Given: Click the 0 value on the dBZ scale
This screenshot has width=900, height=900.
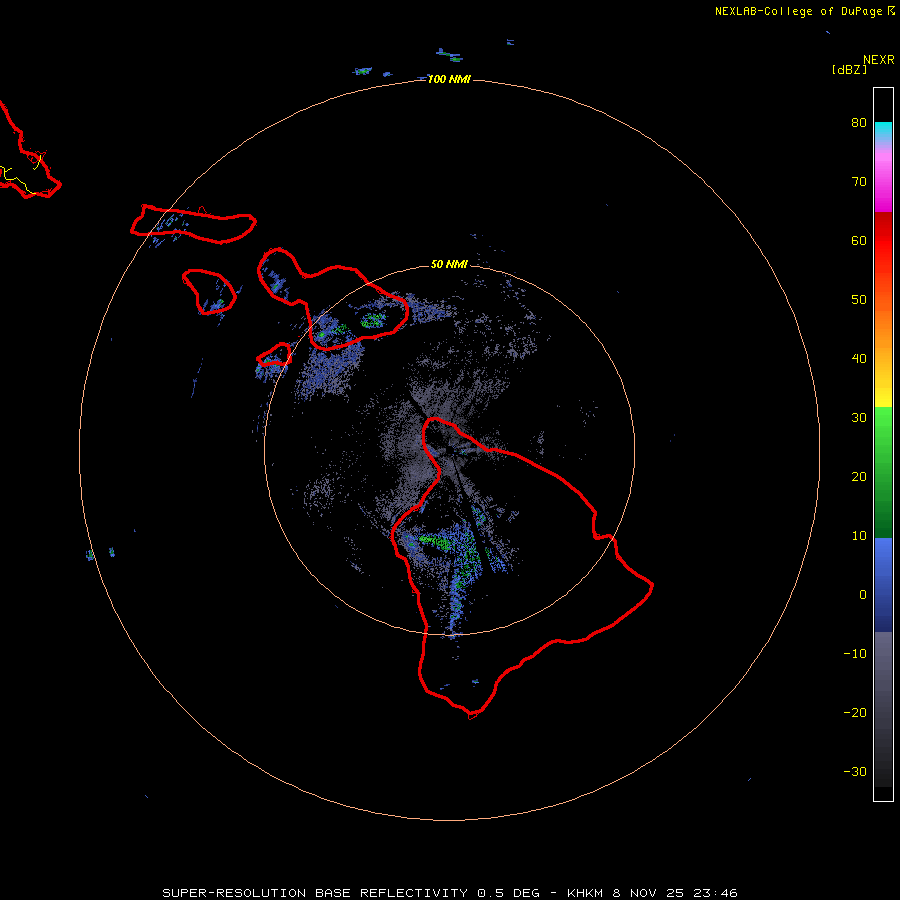Looking at the screenshot, I should [x=863, y=595].
